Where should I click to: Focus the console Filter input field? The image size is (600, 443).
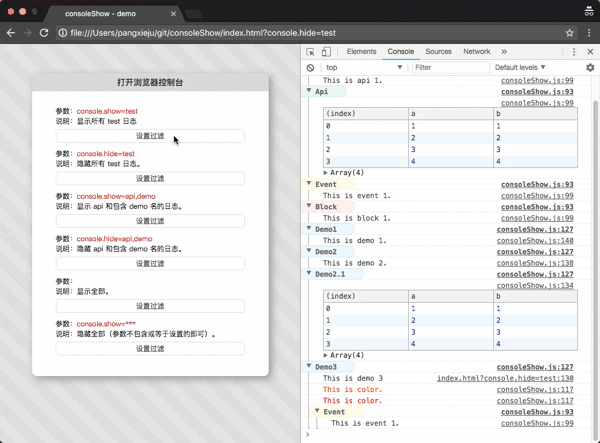coord(451,68)
